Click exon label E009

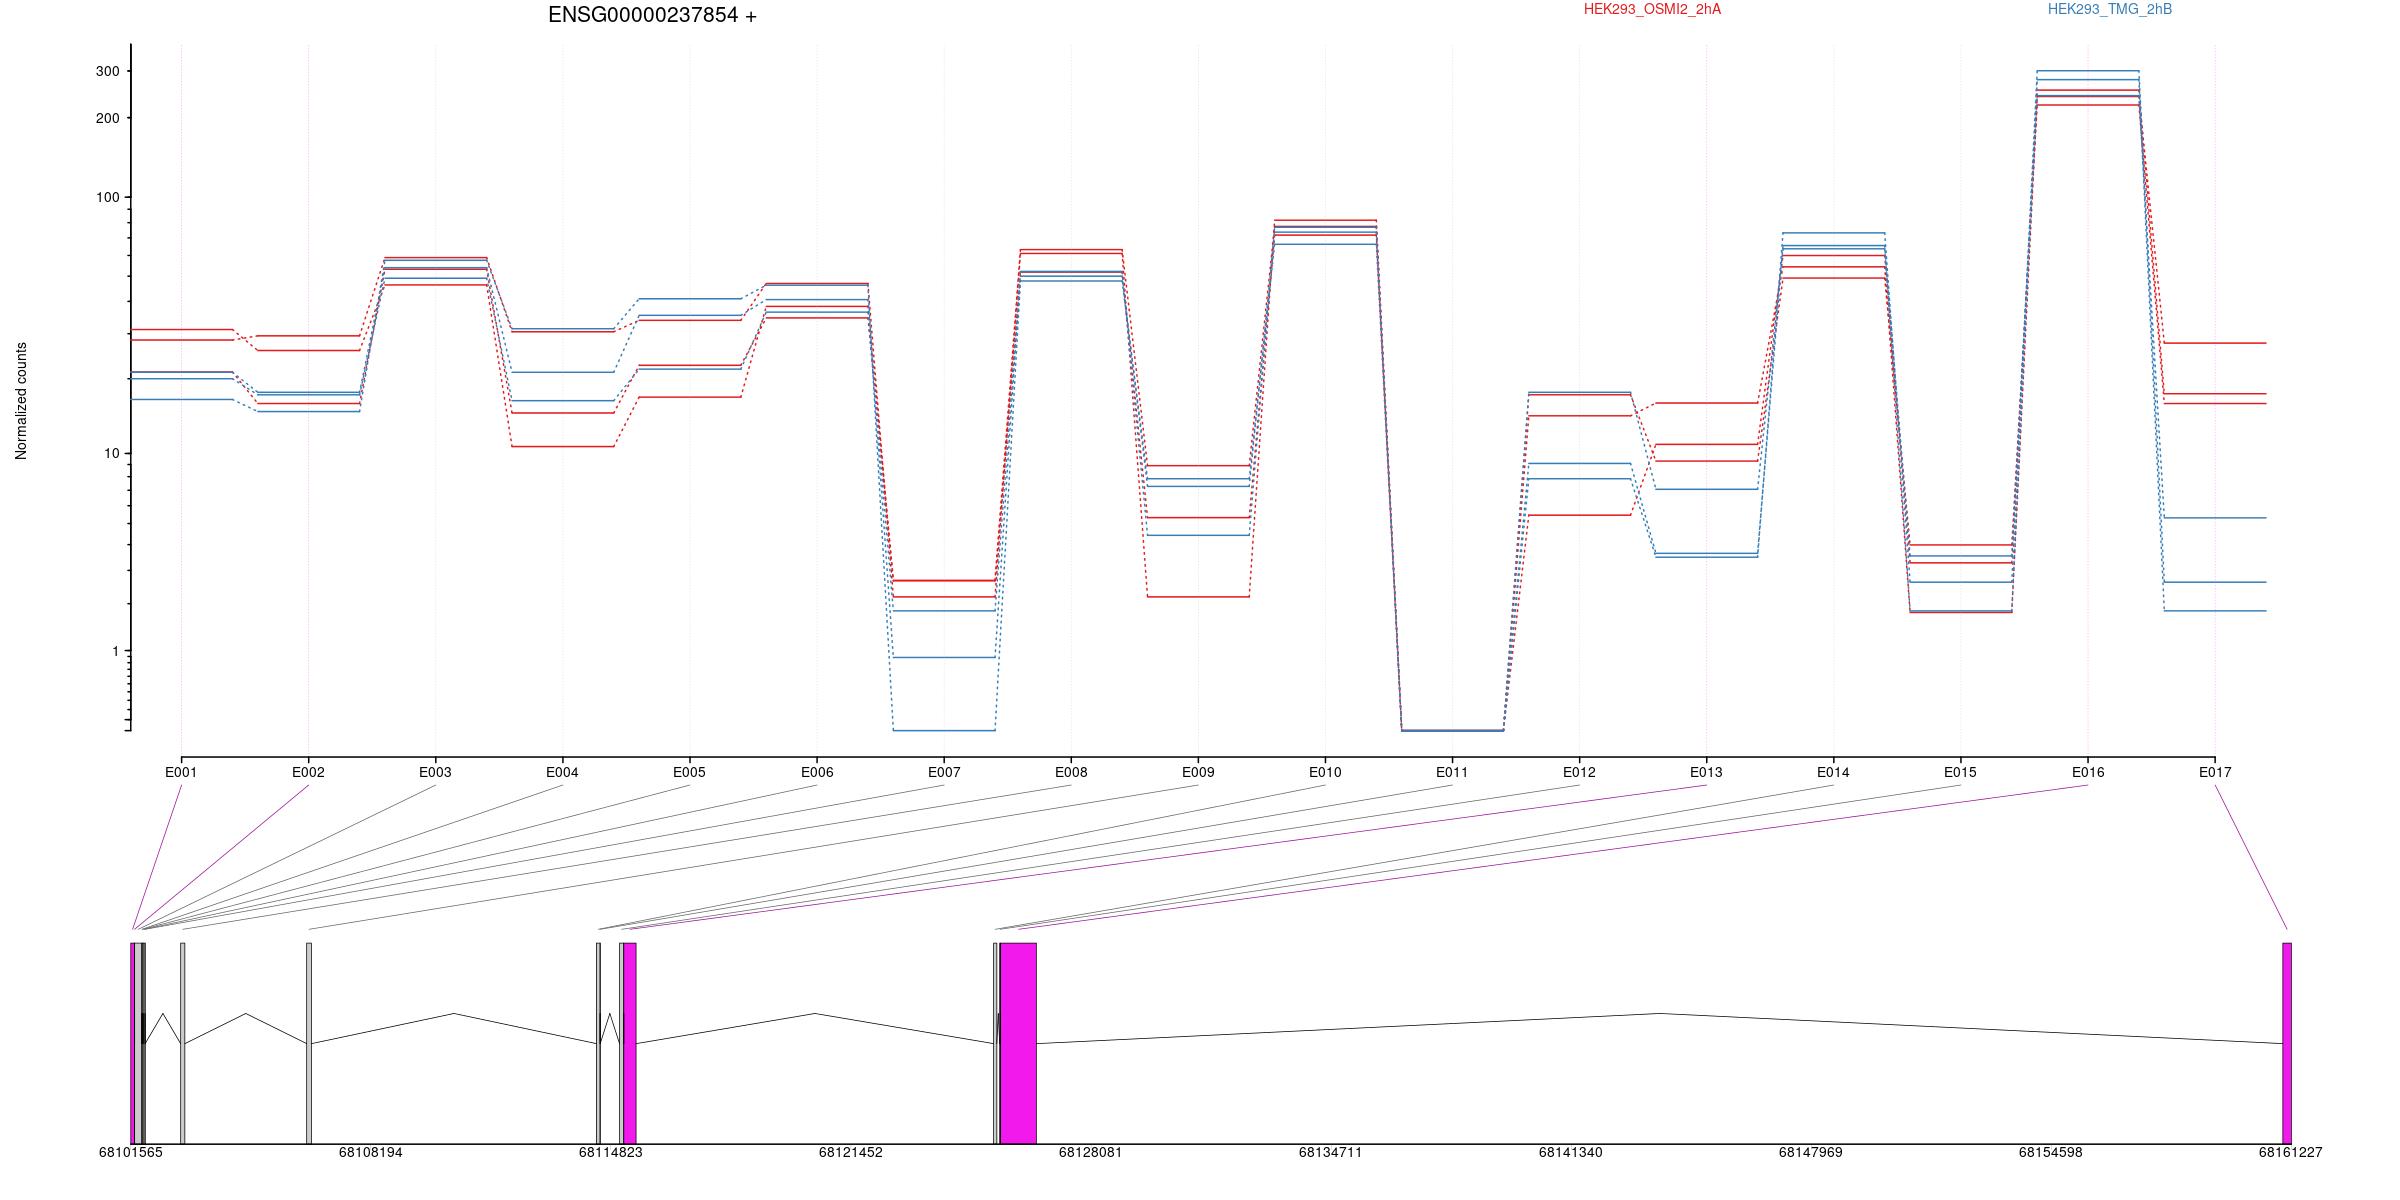[x=1198, y=772]
